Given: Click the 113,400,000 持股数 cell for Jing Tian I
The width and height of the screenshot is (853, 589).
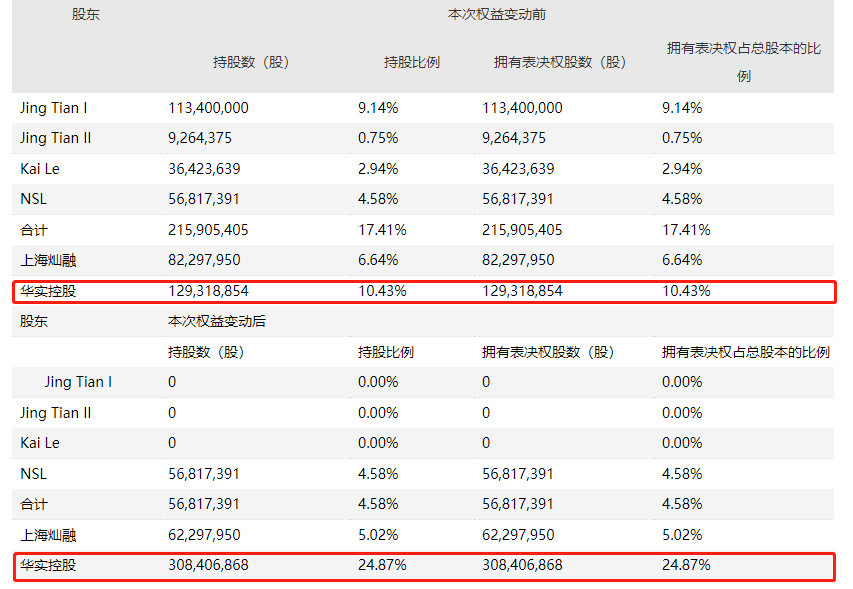Looking at the screenshot, I should (x=208, y=108).
